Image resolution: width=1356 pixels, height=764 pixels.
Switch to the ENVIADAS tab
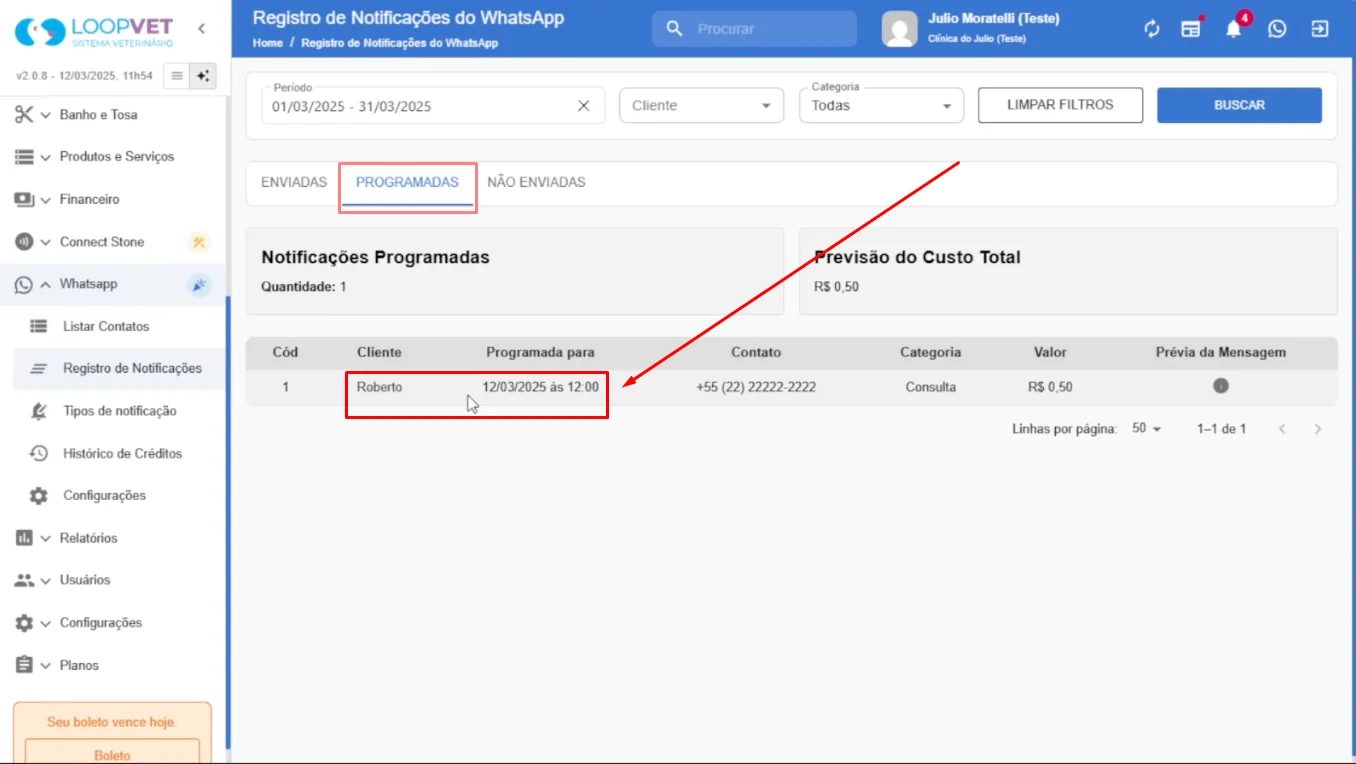point(294,183)
